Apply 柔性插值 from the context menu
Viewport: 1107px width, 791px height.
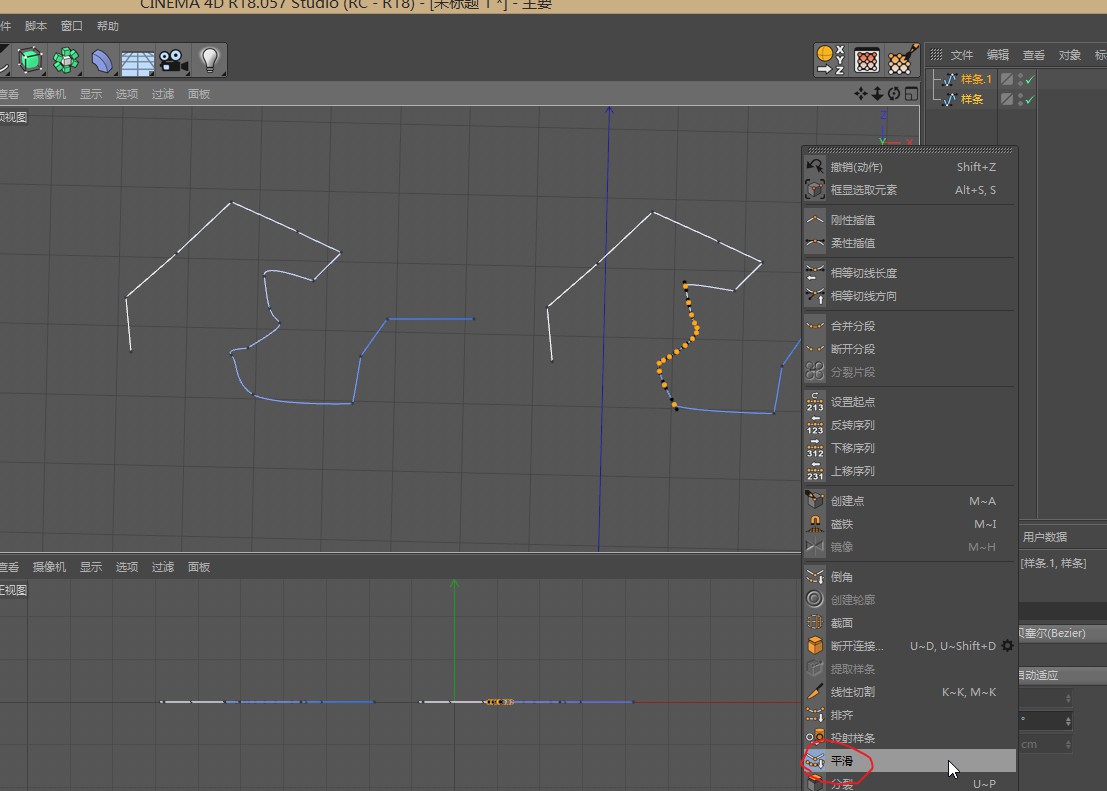[909, 243]
